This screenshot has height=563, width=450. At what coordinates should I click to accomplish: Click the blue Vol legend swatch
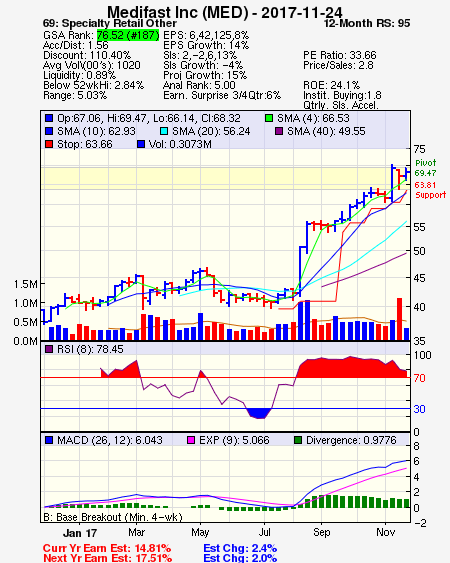coord(141,144)
